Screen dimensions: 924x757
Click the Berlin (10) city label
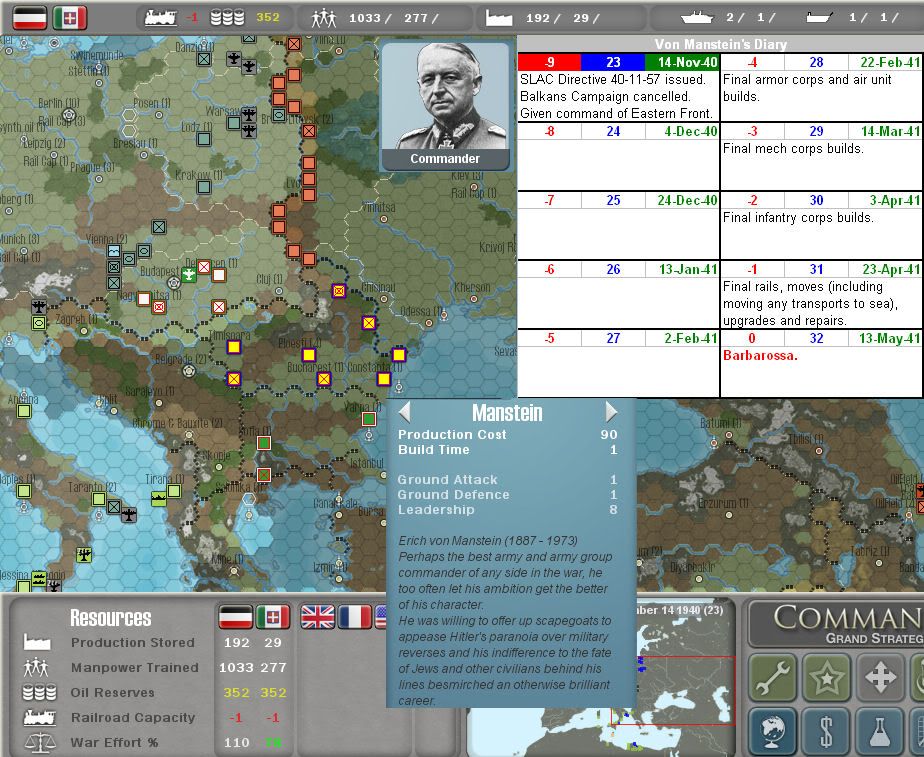(x=59, y=104)
